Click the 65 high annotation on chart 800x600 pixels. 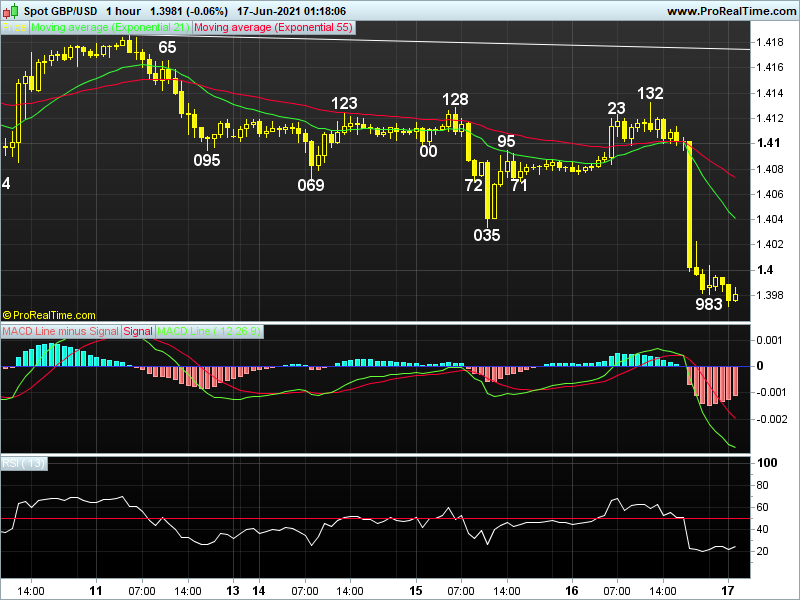pos(167,47)
